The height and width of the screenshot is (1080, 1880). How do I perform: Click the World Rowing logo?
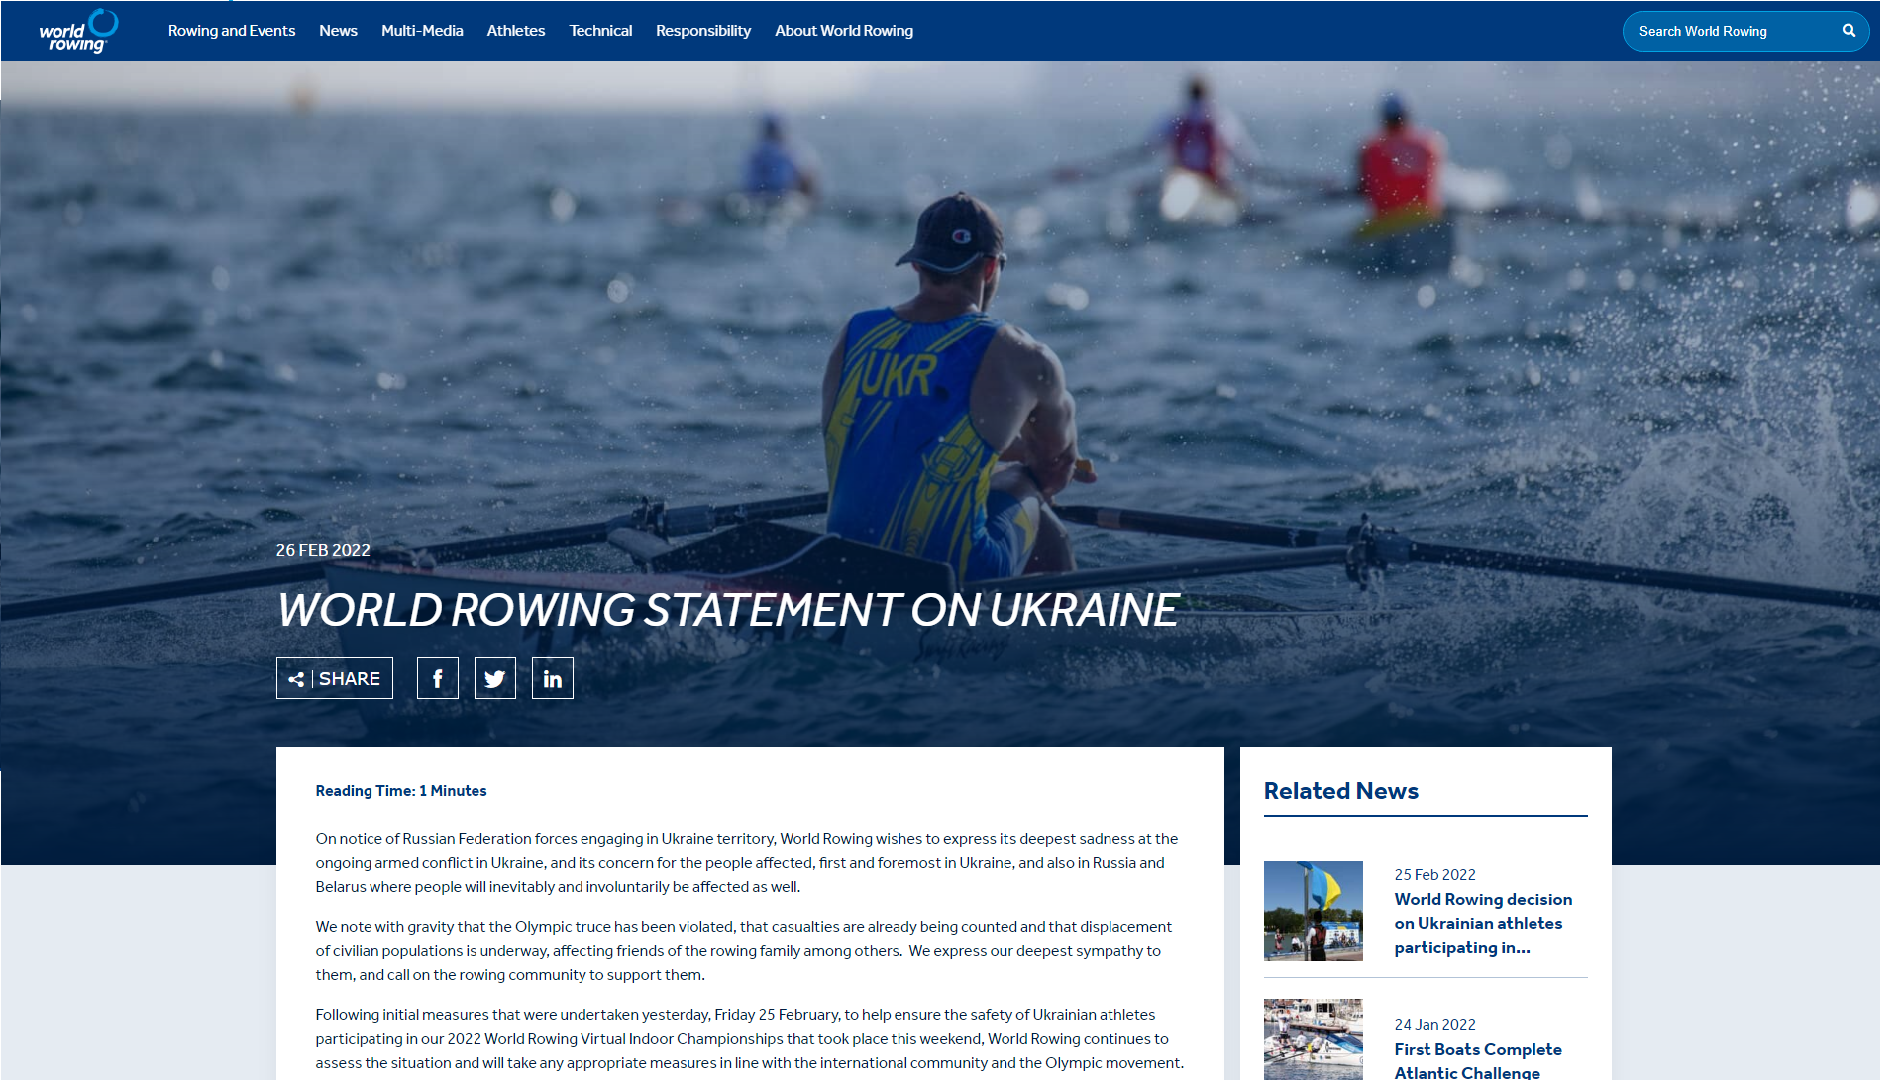tap(79, 31)
